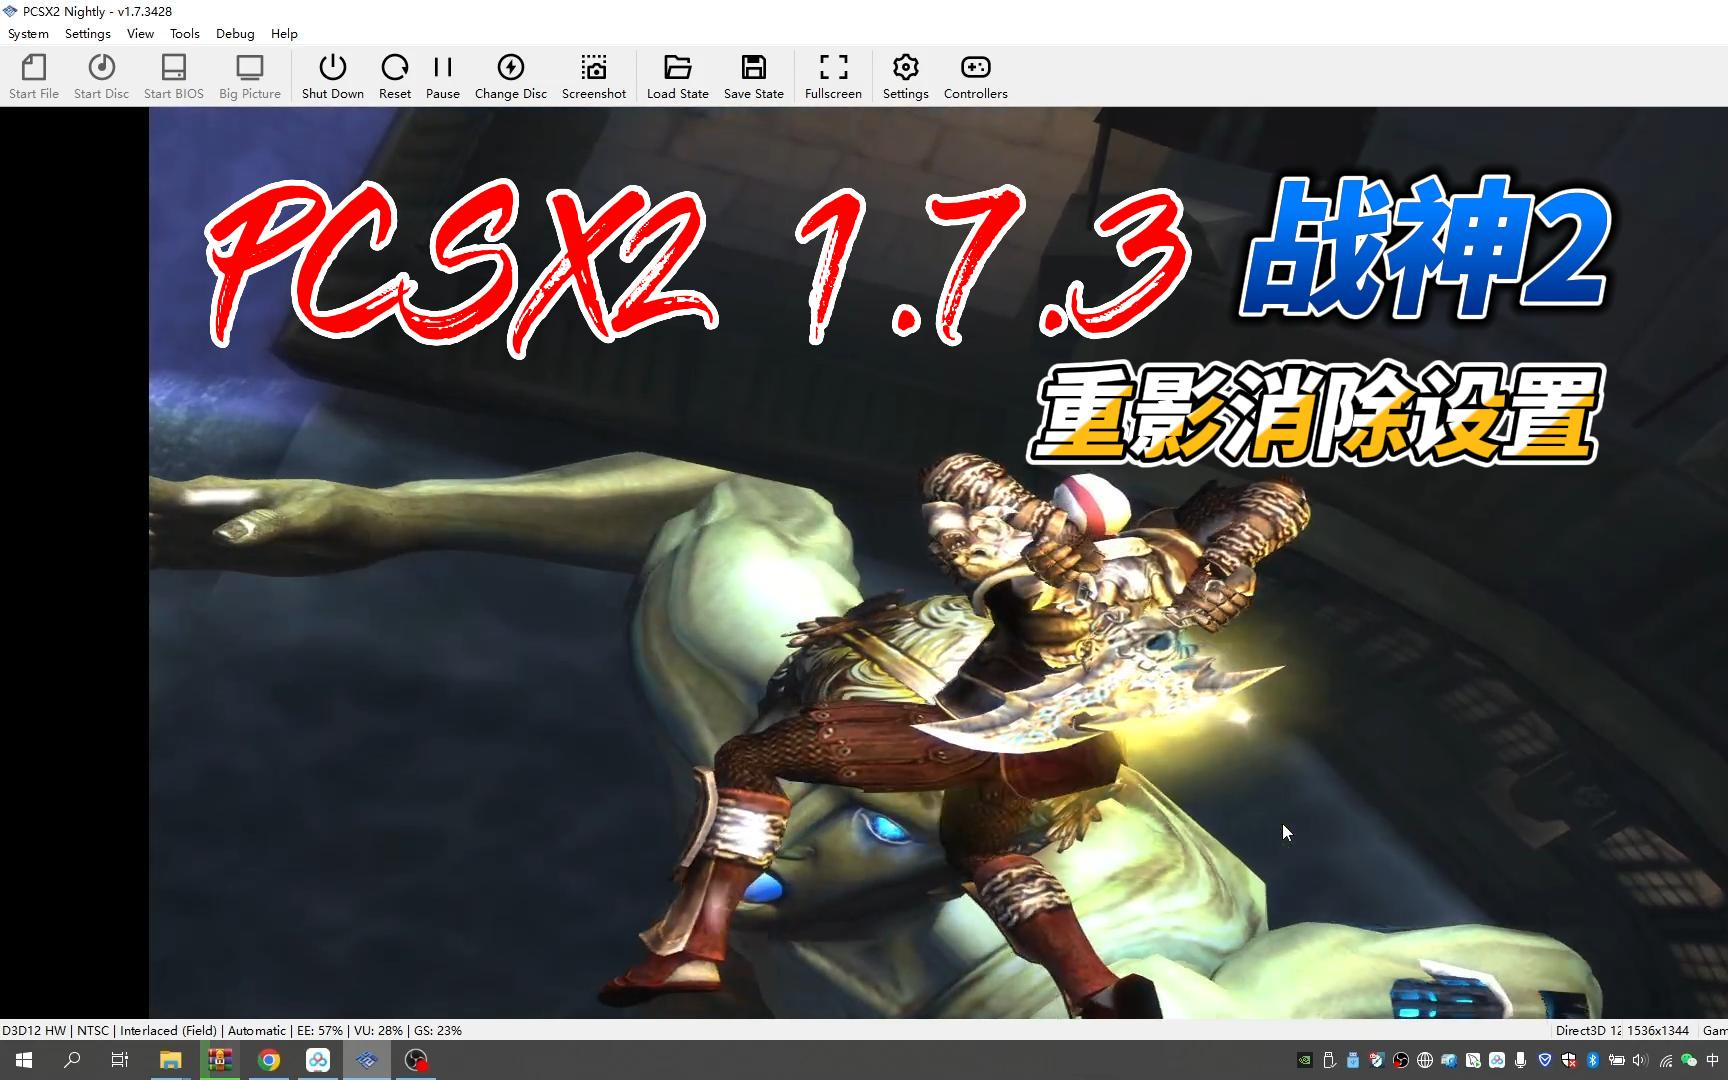Open the Tools menu
This screenshot has height=1080, width=1728.
[185, 33]
